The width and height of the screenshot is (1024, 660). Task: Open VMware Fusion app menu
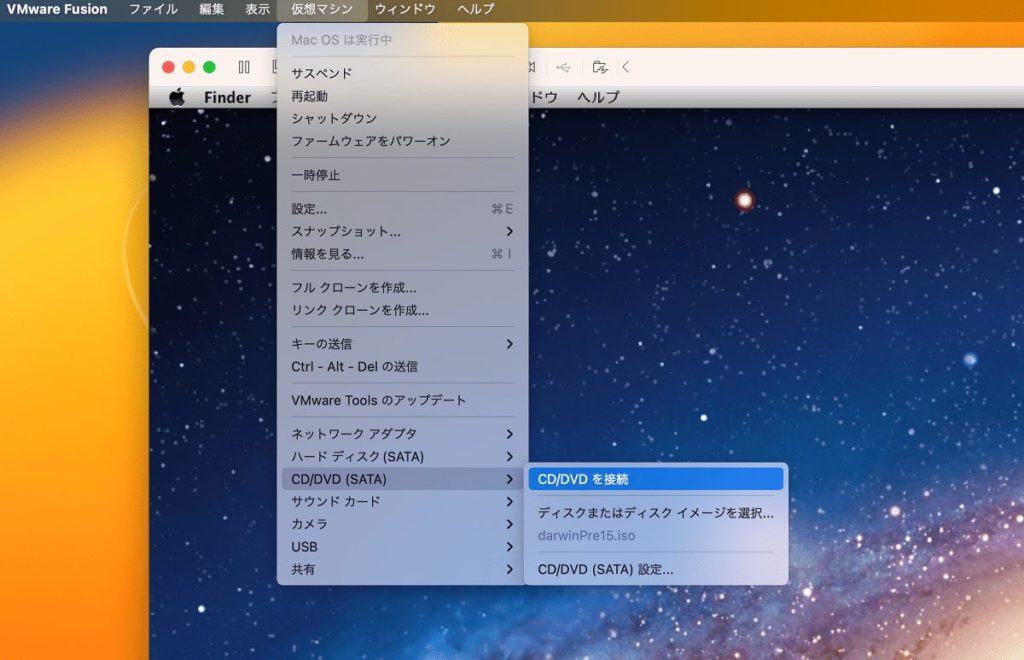[57, 9]
